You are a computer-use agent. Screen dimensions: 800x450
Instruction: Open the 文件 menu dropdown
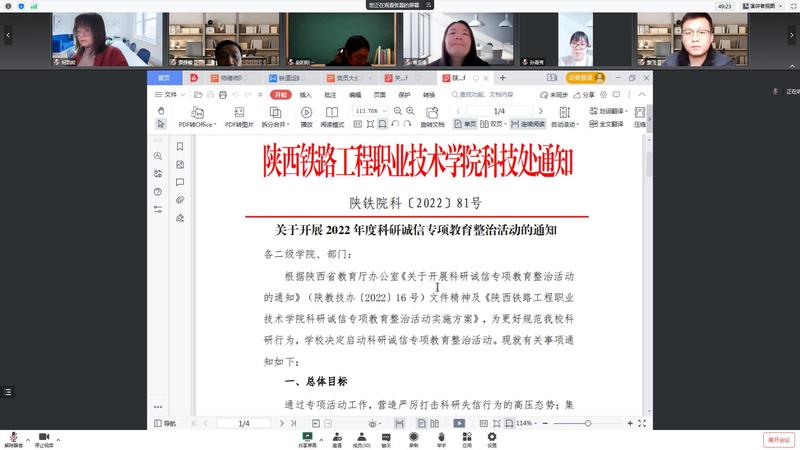coord(168,94)
